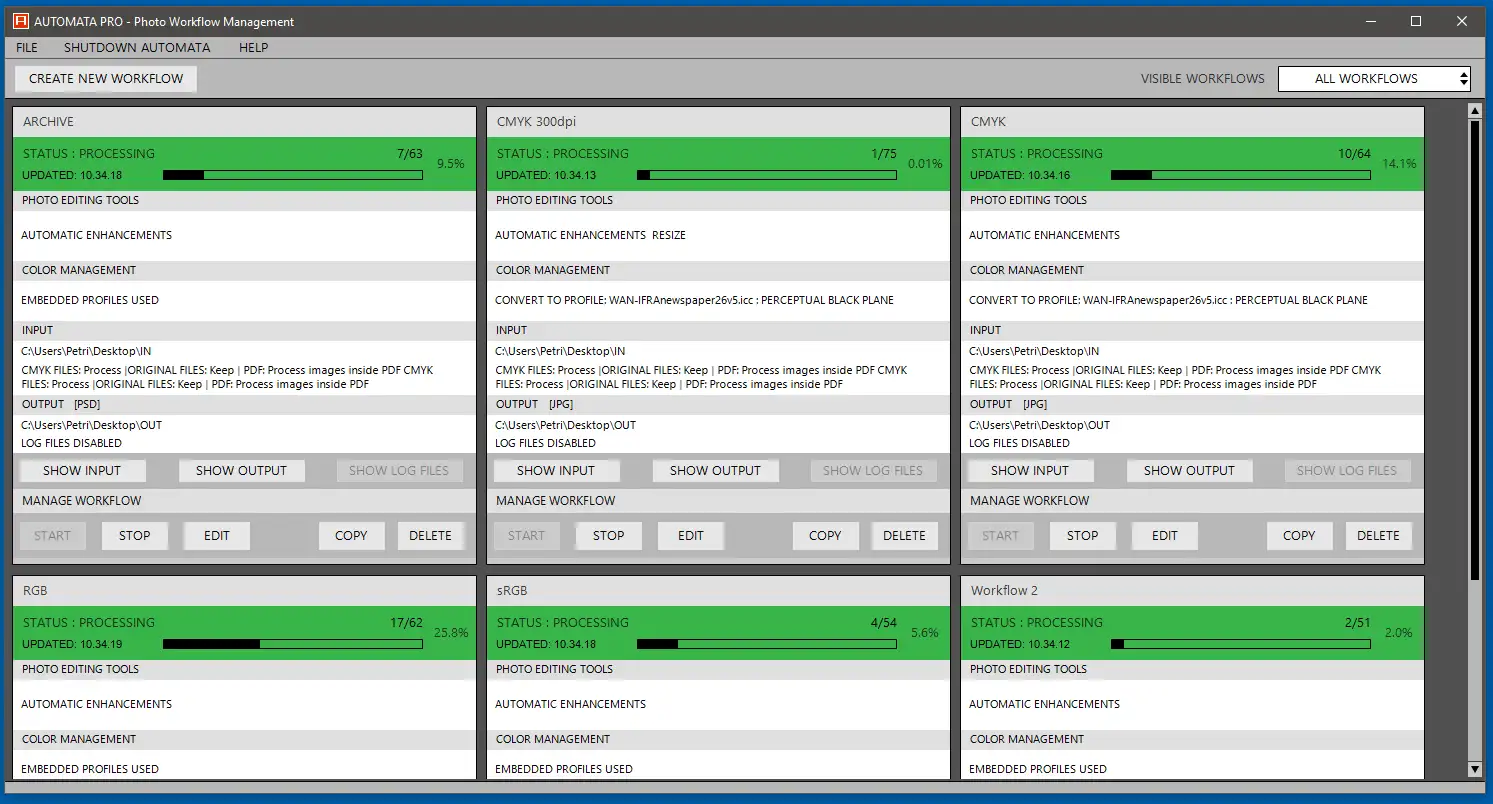The height and width of the screenshot is (804, 1493).
Task: Click the 4/54 file counter
Action: [884, 623]
